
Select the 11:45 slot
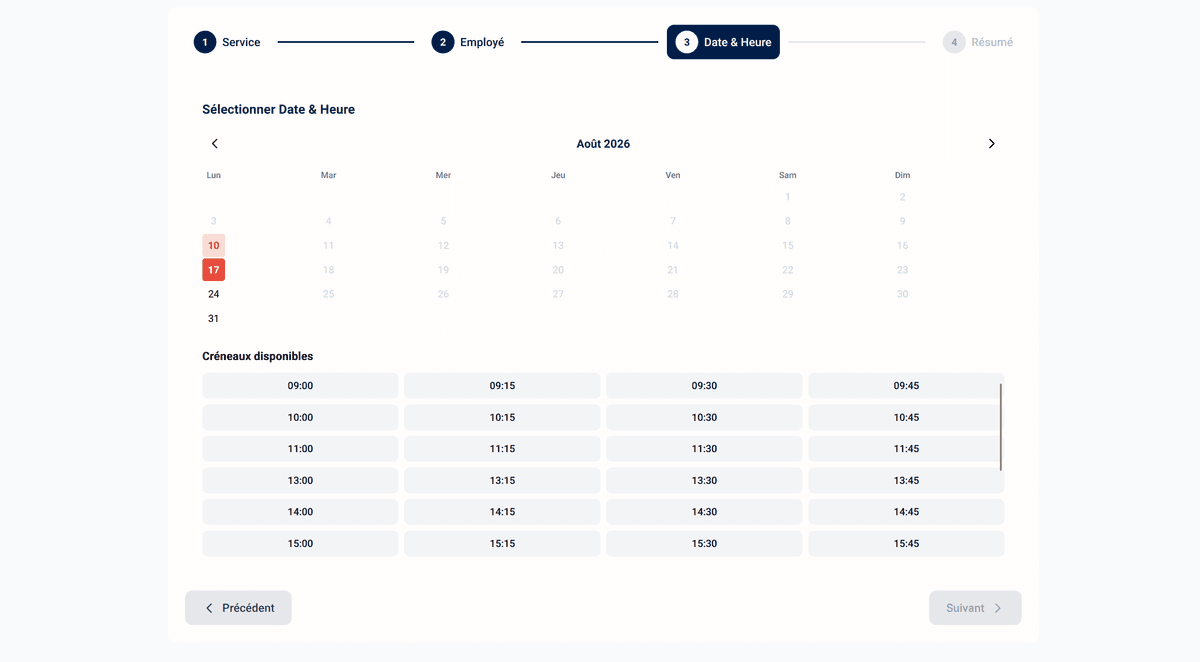point(906,449)
